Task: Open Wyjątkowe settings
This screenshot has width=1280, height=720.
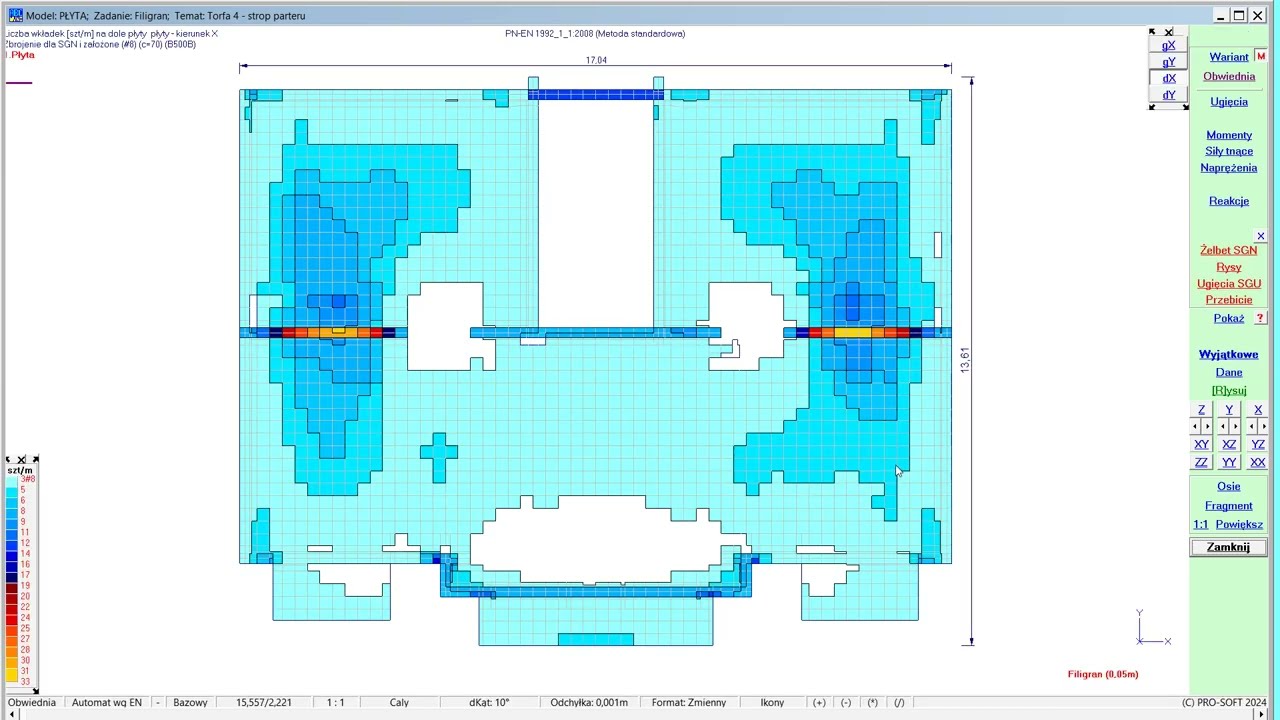Action: tap(1228, 355)
